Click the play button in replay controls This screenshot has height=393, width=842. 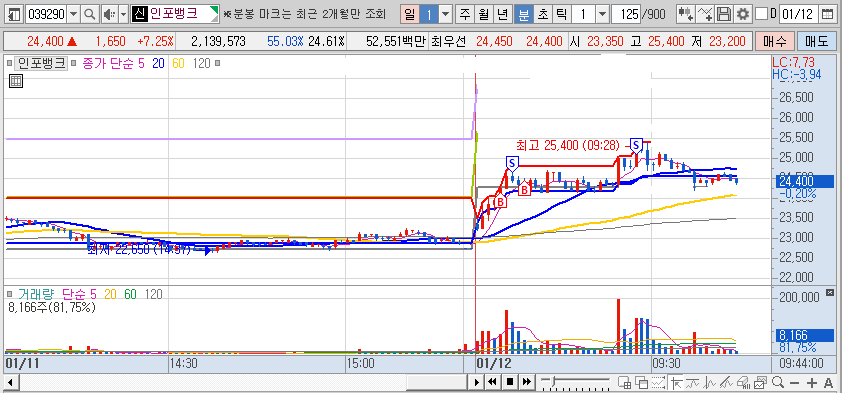(476, 382)
